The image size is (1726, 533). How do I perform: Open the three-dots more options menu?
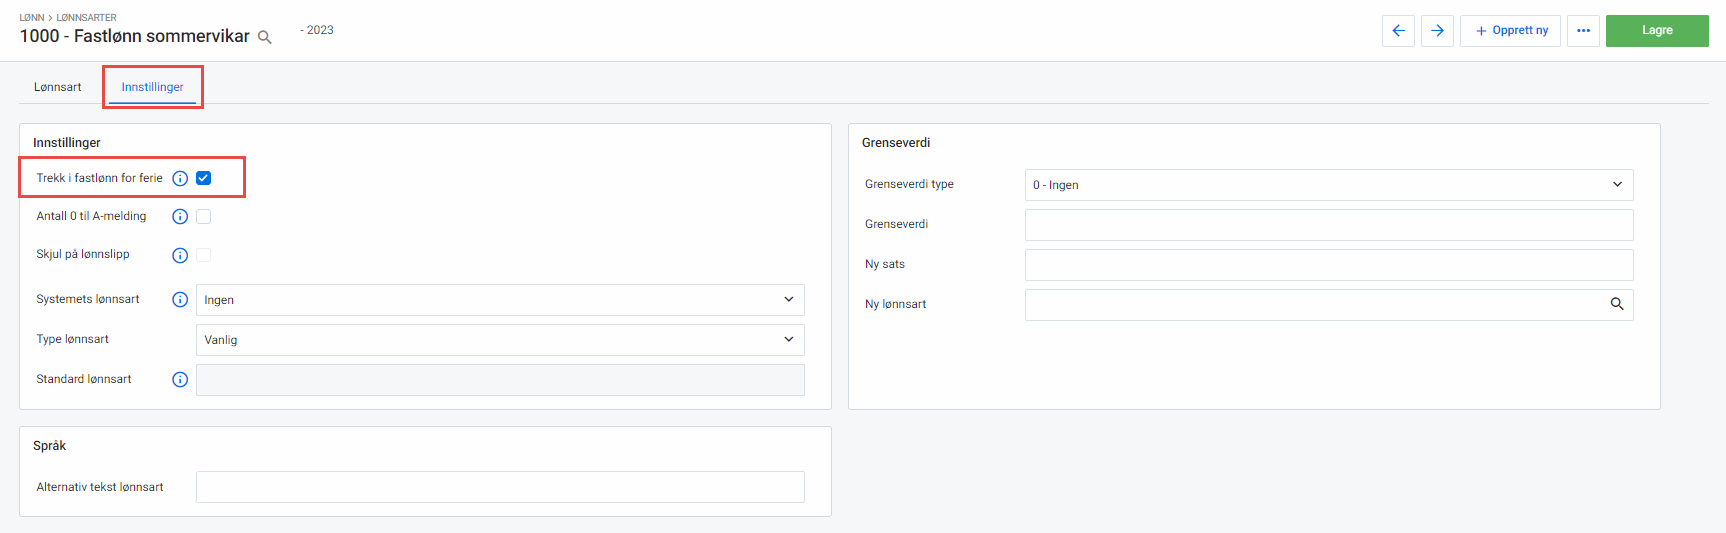pos(1583,31)
